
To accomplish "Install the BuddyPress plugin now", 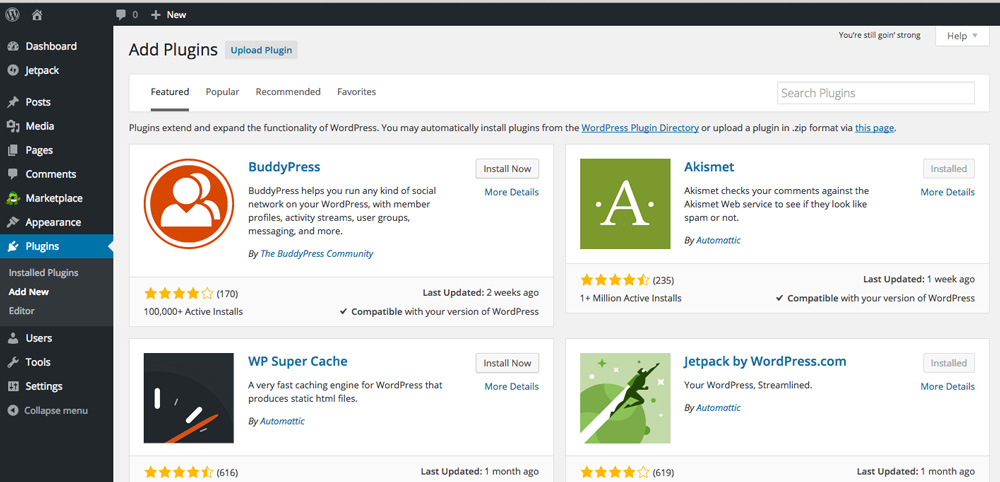I will (x=507, y=169).
